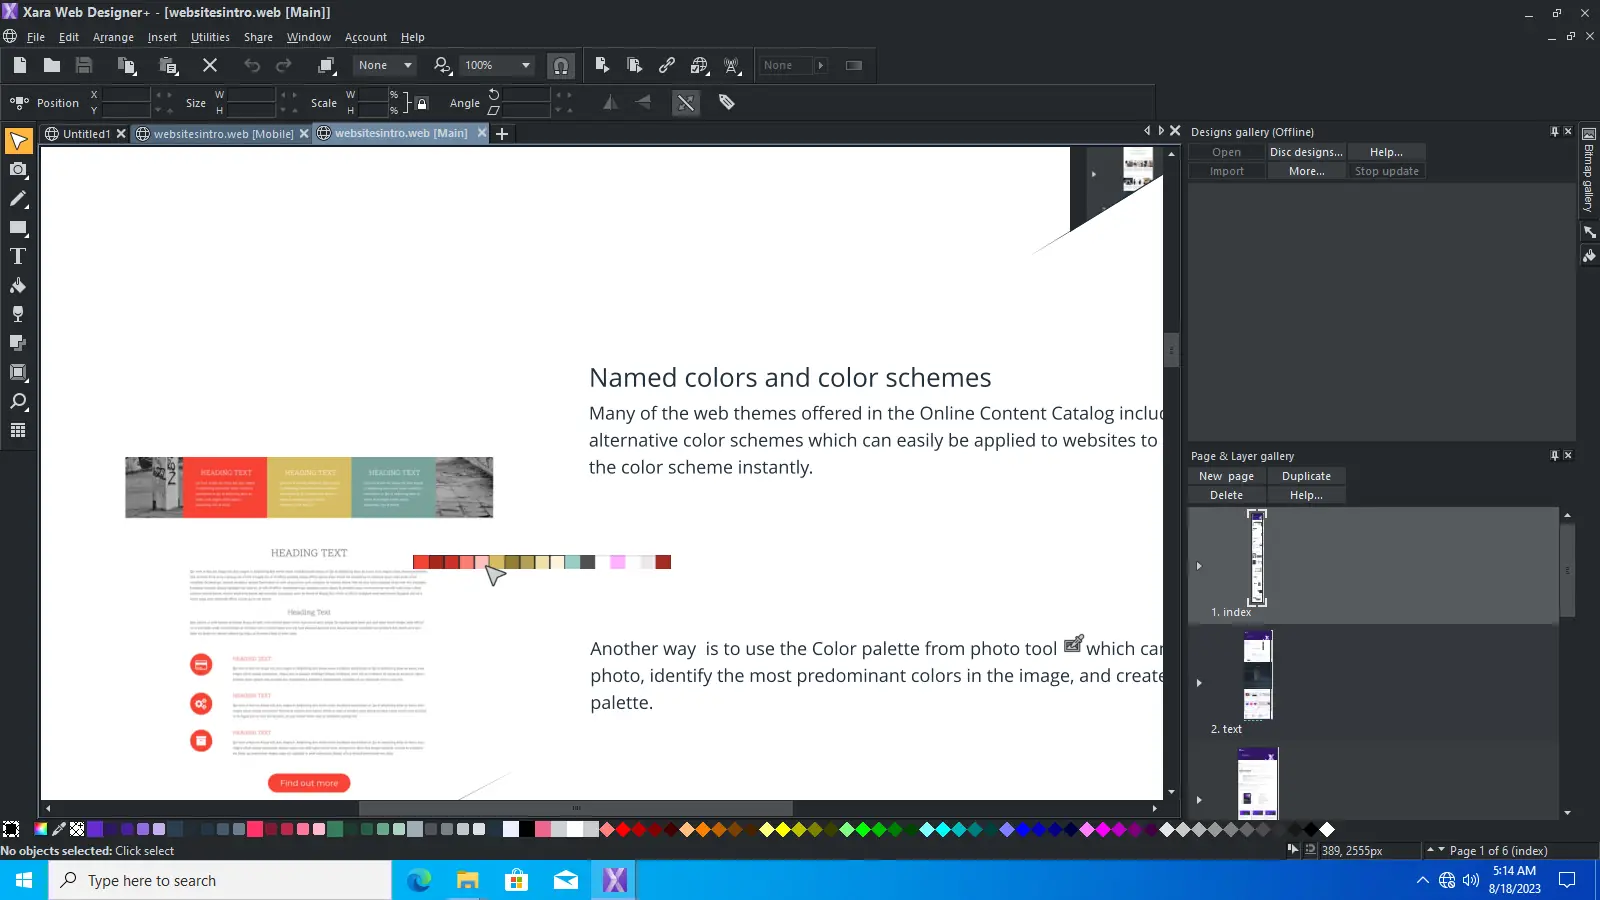Toggle magnetic snapping magnet button
The width and height of the screenshot is (1600, 900).
561,66
